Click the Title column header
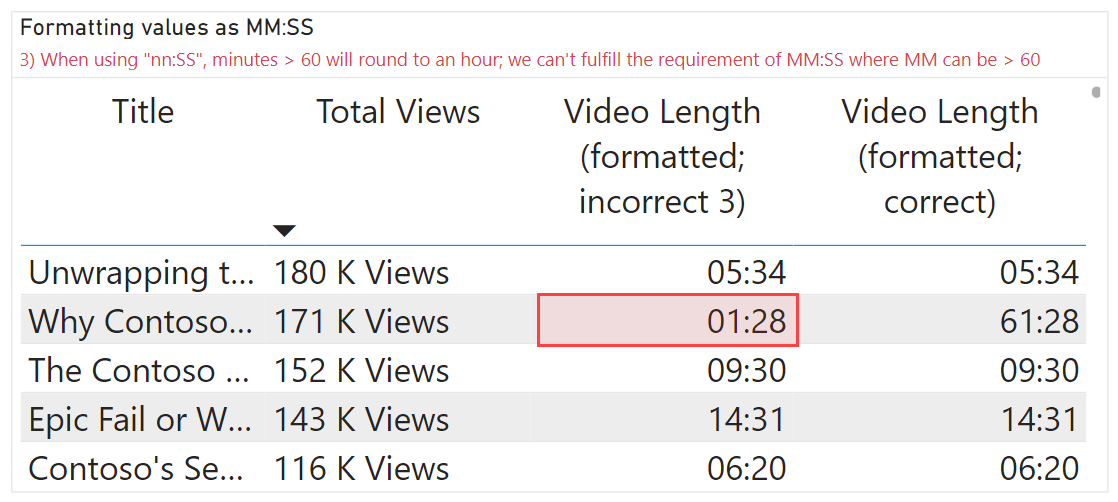 click(142, 112)
